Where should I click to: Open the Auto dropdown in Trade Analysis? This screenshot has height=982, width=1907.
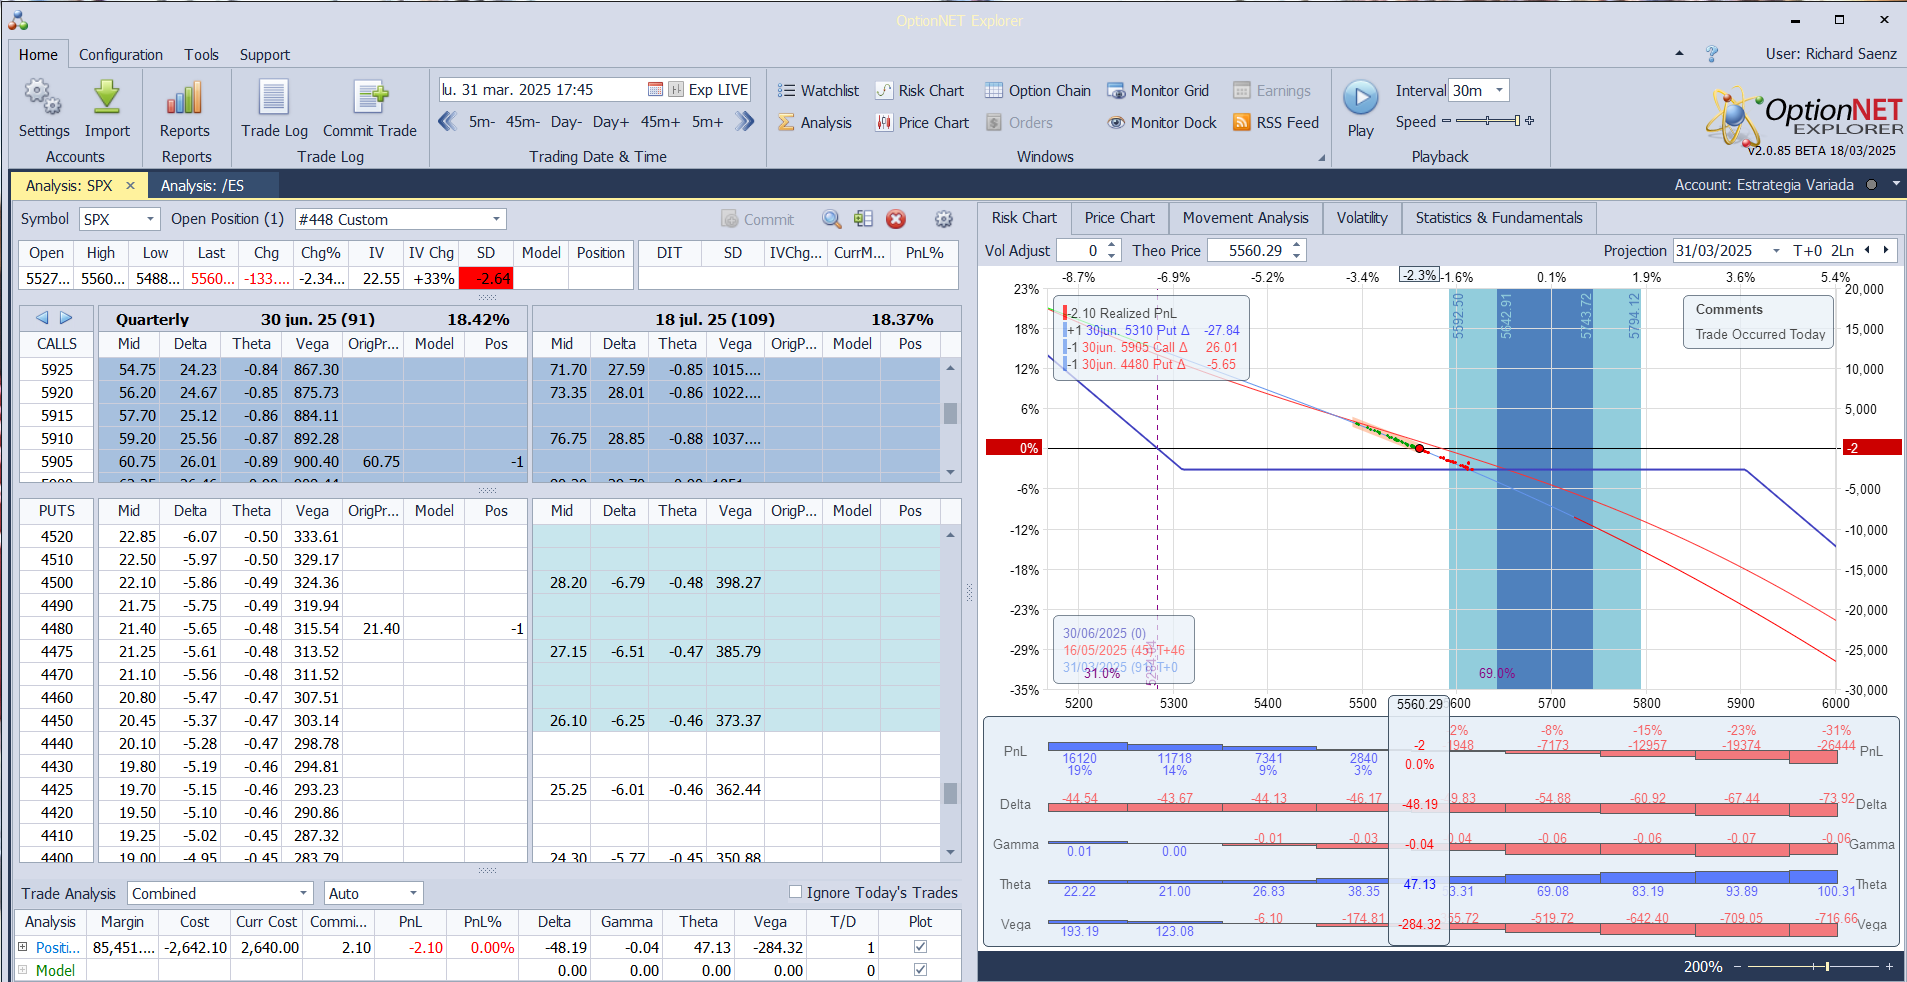point(413,893)
